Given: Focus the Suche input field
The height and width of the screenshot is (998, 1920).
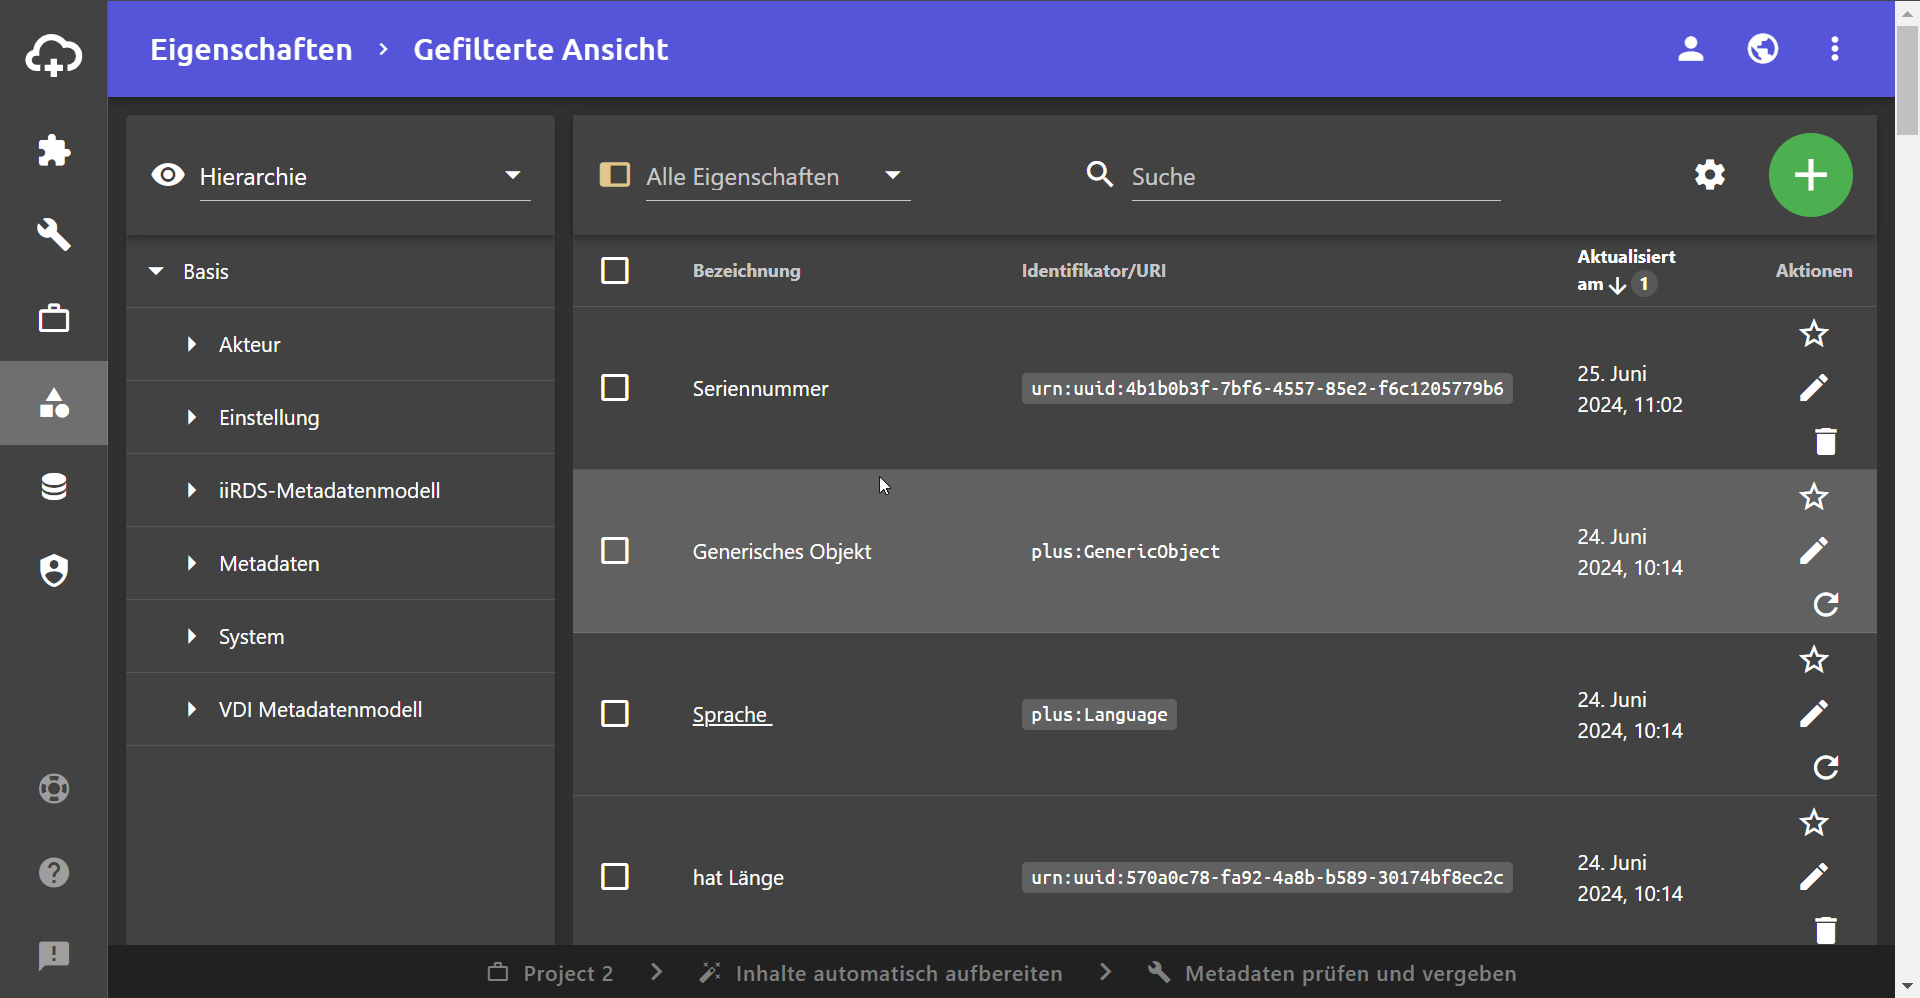Looking at the screenshot, I should (x=1316, y=177).
